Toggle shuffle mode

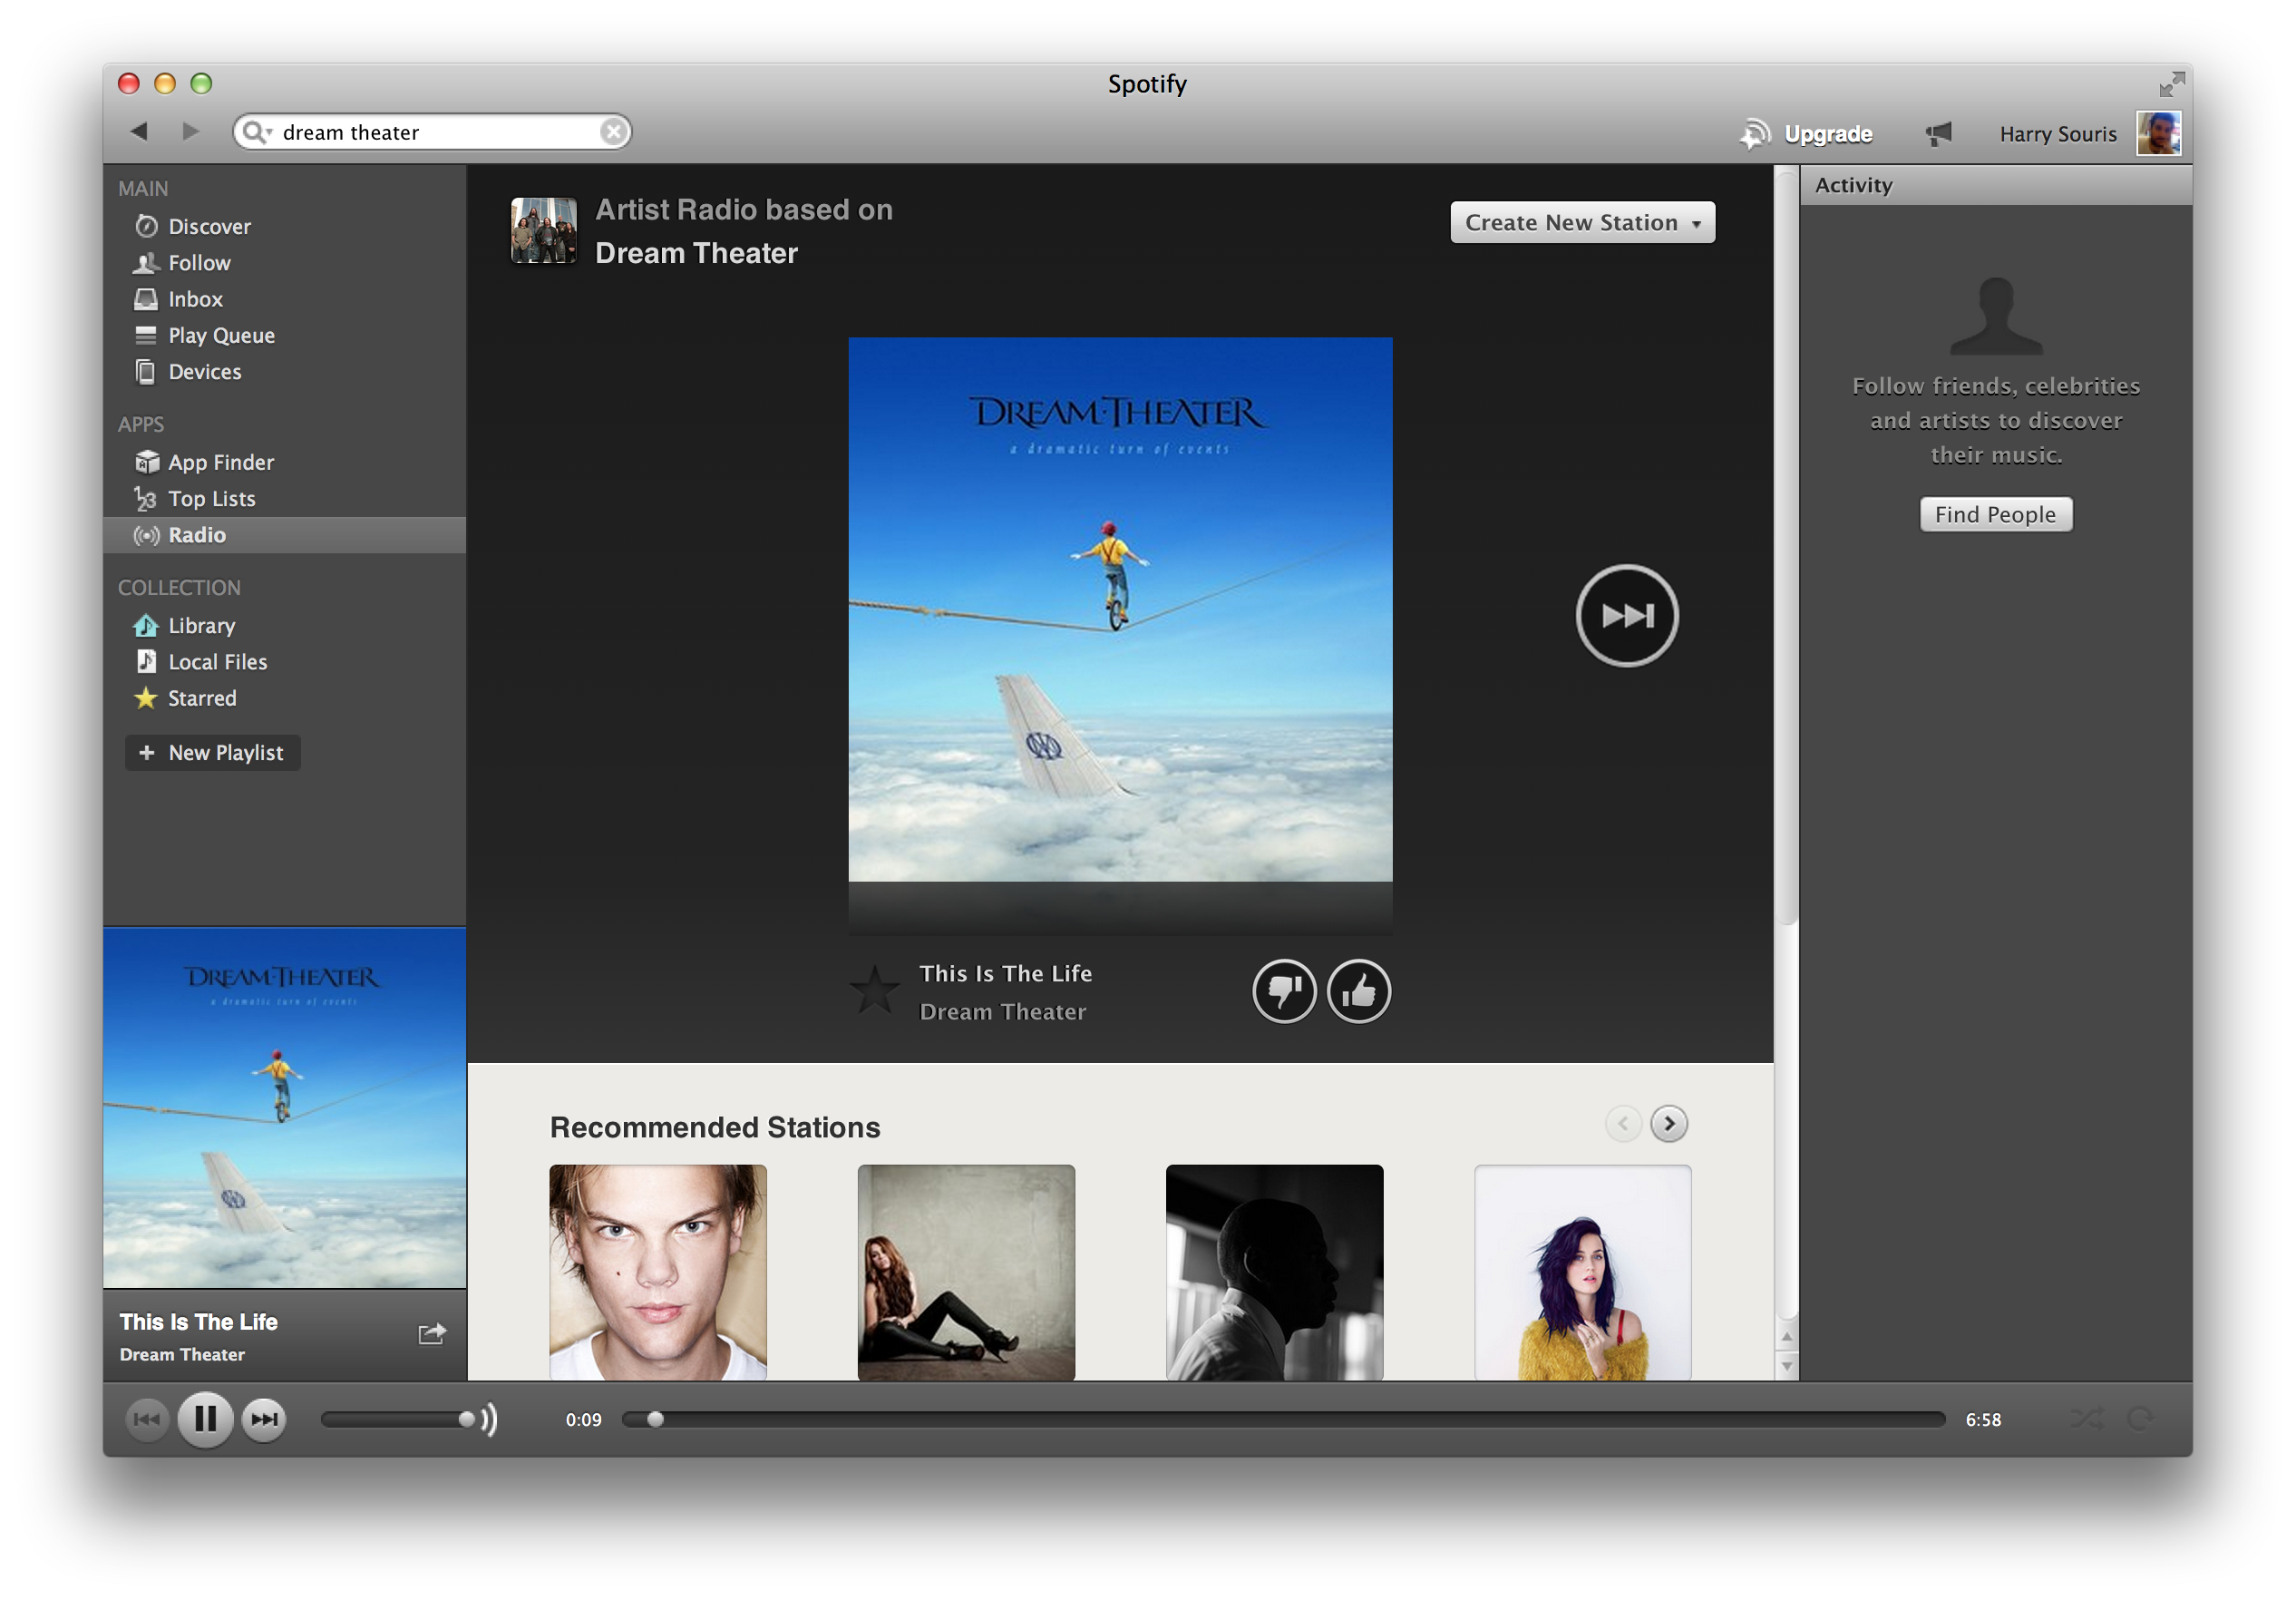(x=2087, y=1418)
